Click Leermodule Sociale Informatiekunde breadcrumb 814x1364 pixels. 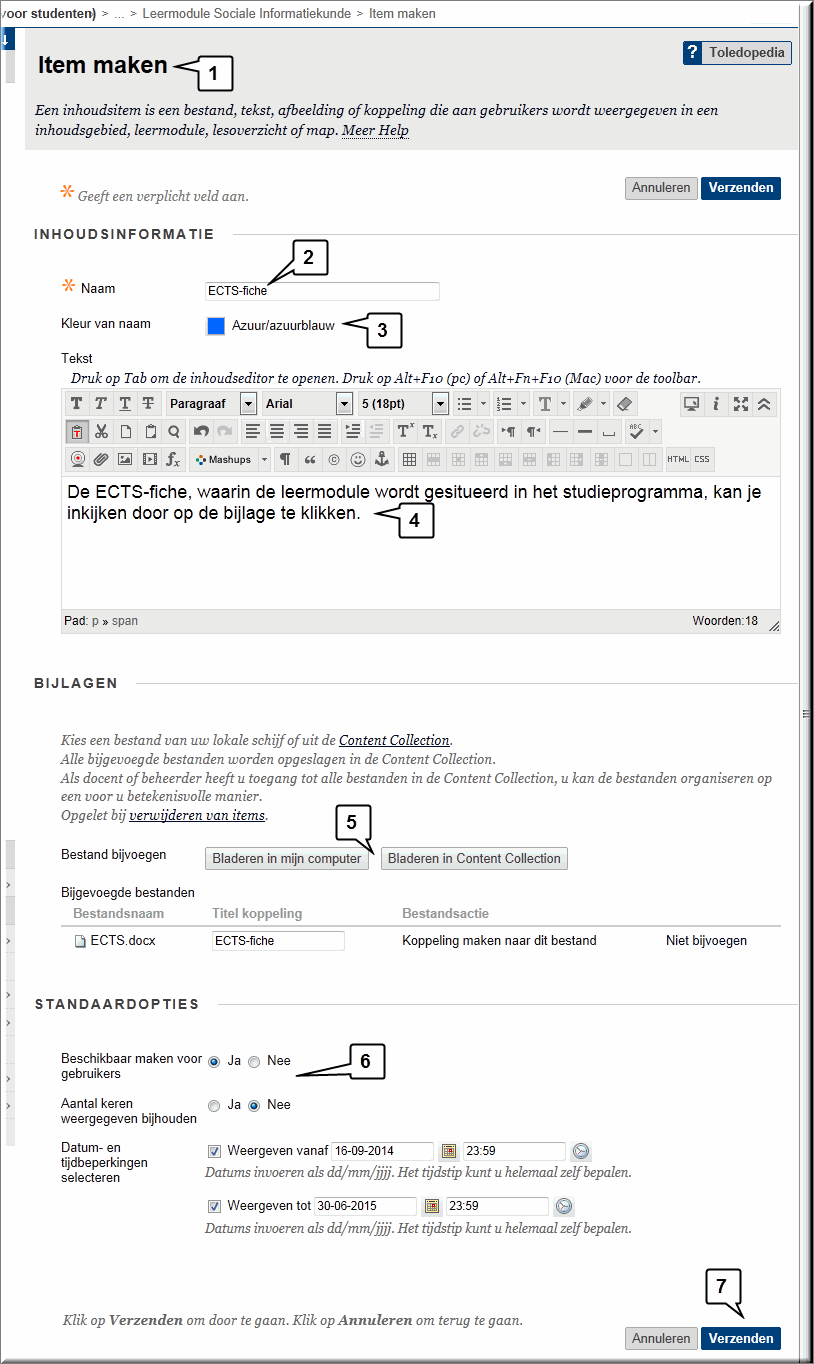point(245,14)
